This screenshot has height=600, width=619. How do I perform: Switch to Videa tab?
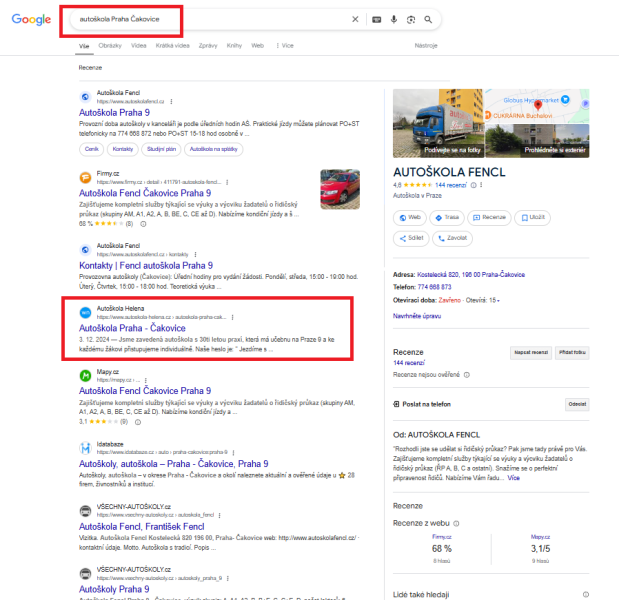pyautogui.click(x=139, y=46)
